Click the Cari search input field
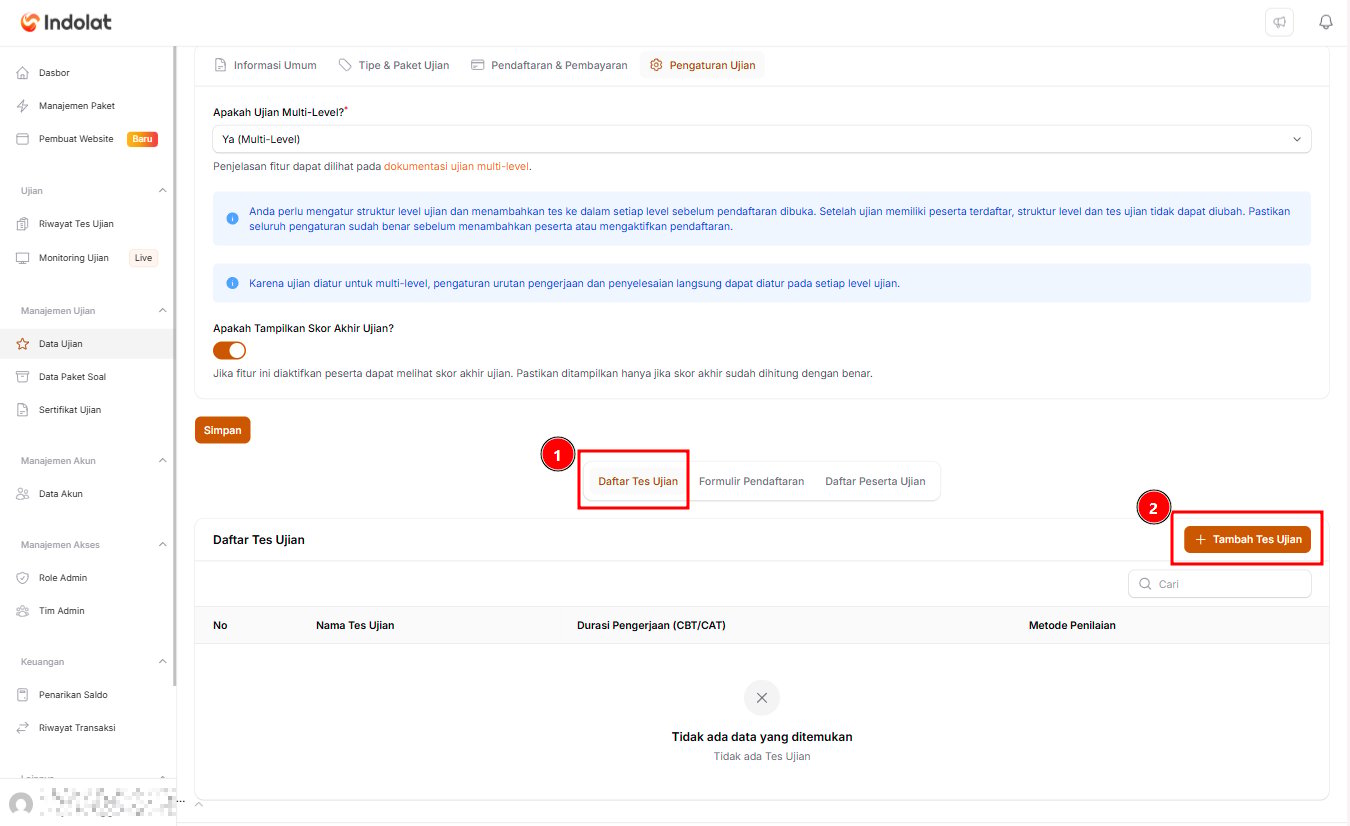Image resolution: width=1350 pixels, height=826 pixels. click(x=1219, y=584)
